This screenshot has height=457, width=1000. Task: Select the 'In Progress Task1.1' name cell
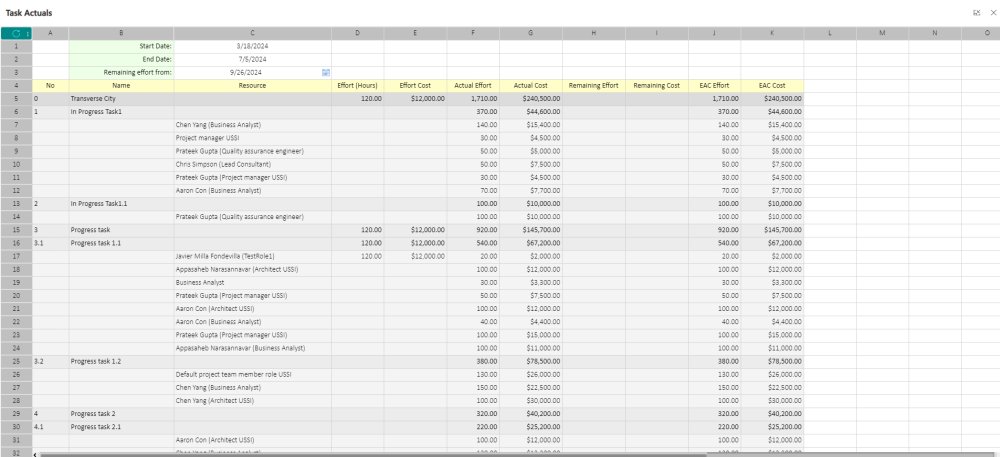tap(121, 203)
